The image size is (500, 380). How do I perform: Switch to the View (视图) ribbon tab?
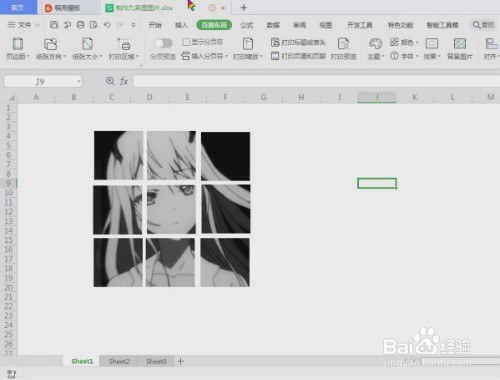pyautogui.click(x=326, y=25)
